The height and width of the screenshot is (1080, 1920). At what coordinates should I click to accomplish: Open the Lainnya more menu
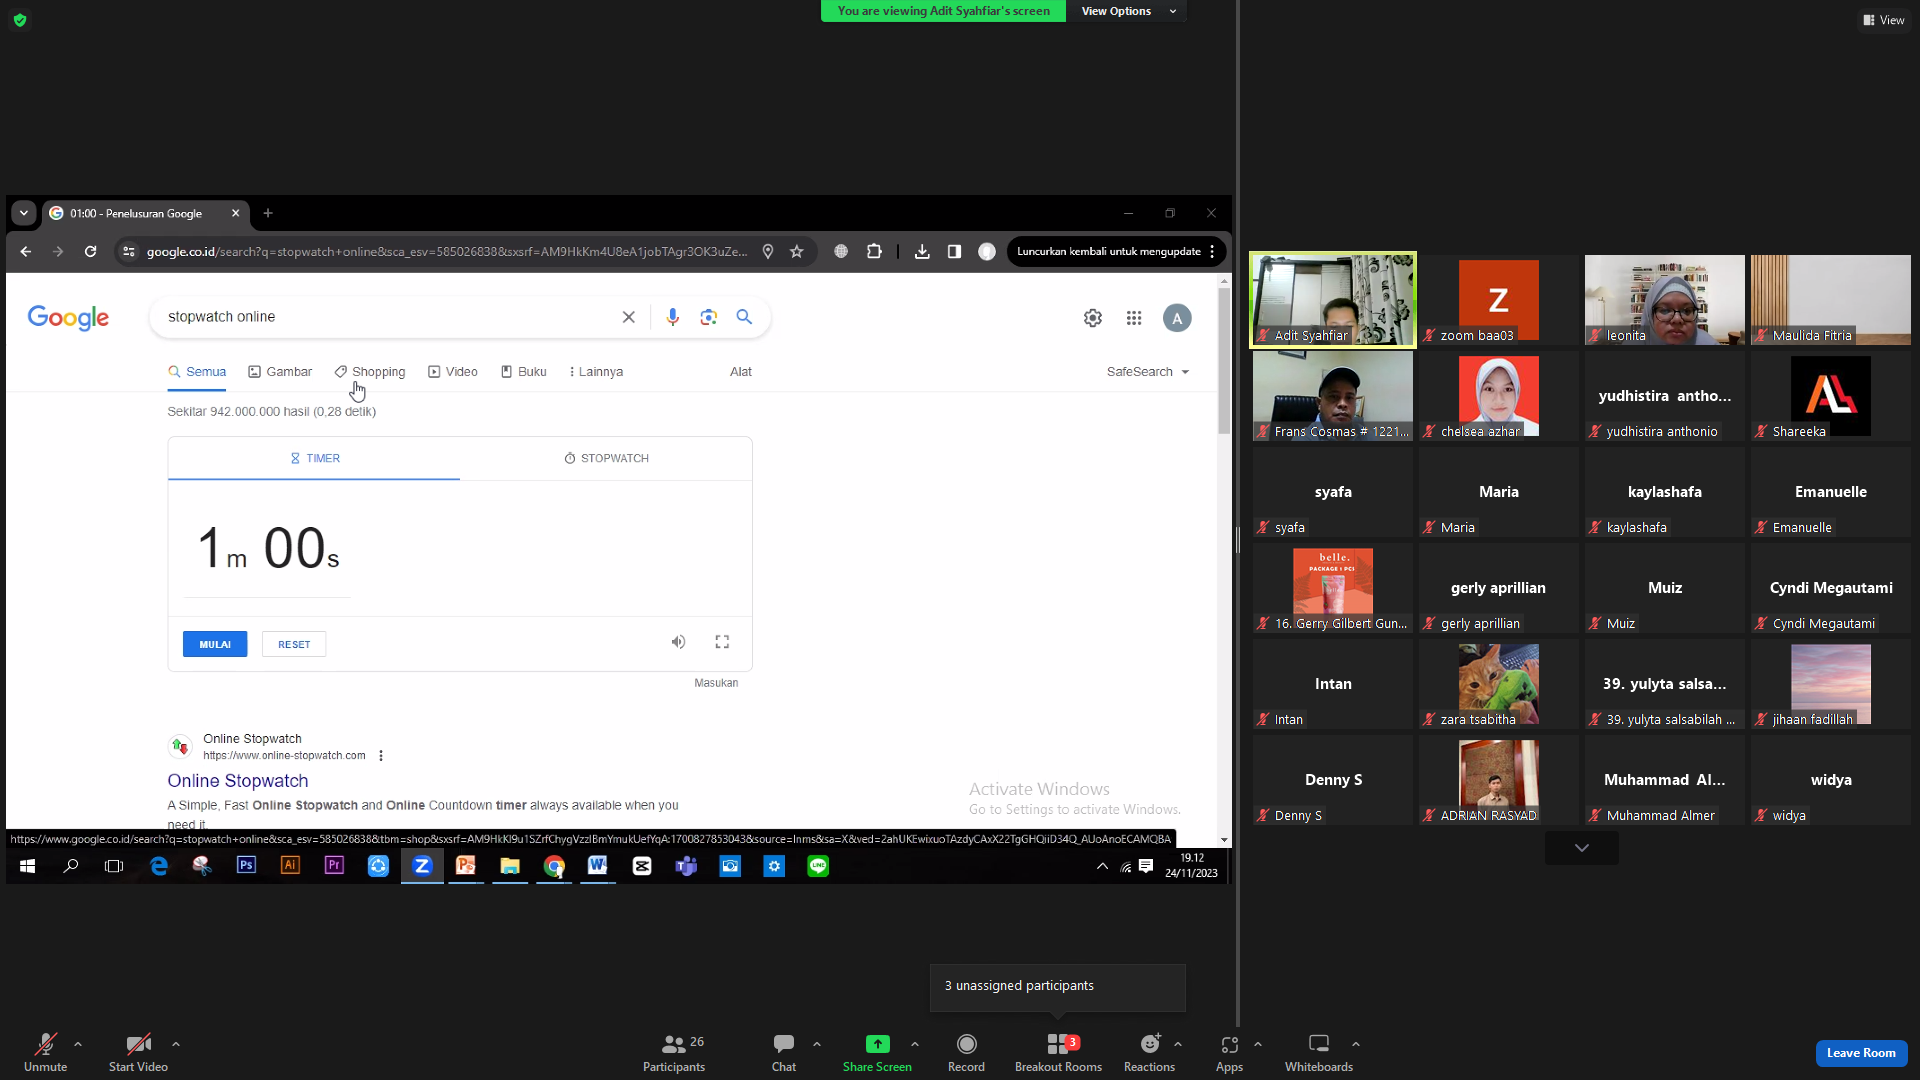[x=596, y=372]
